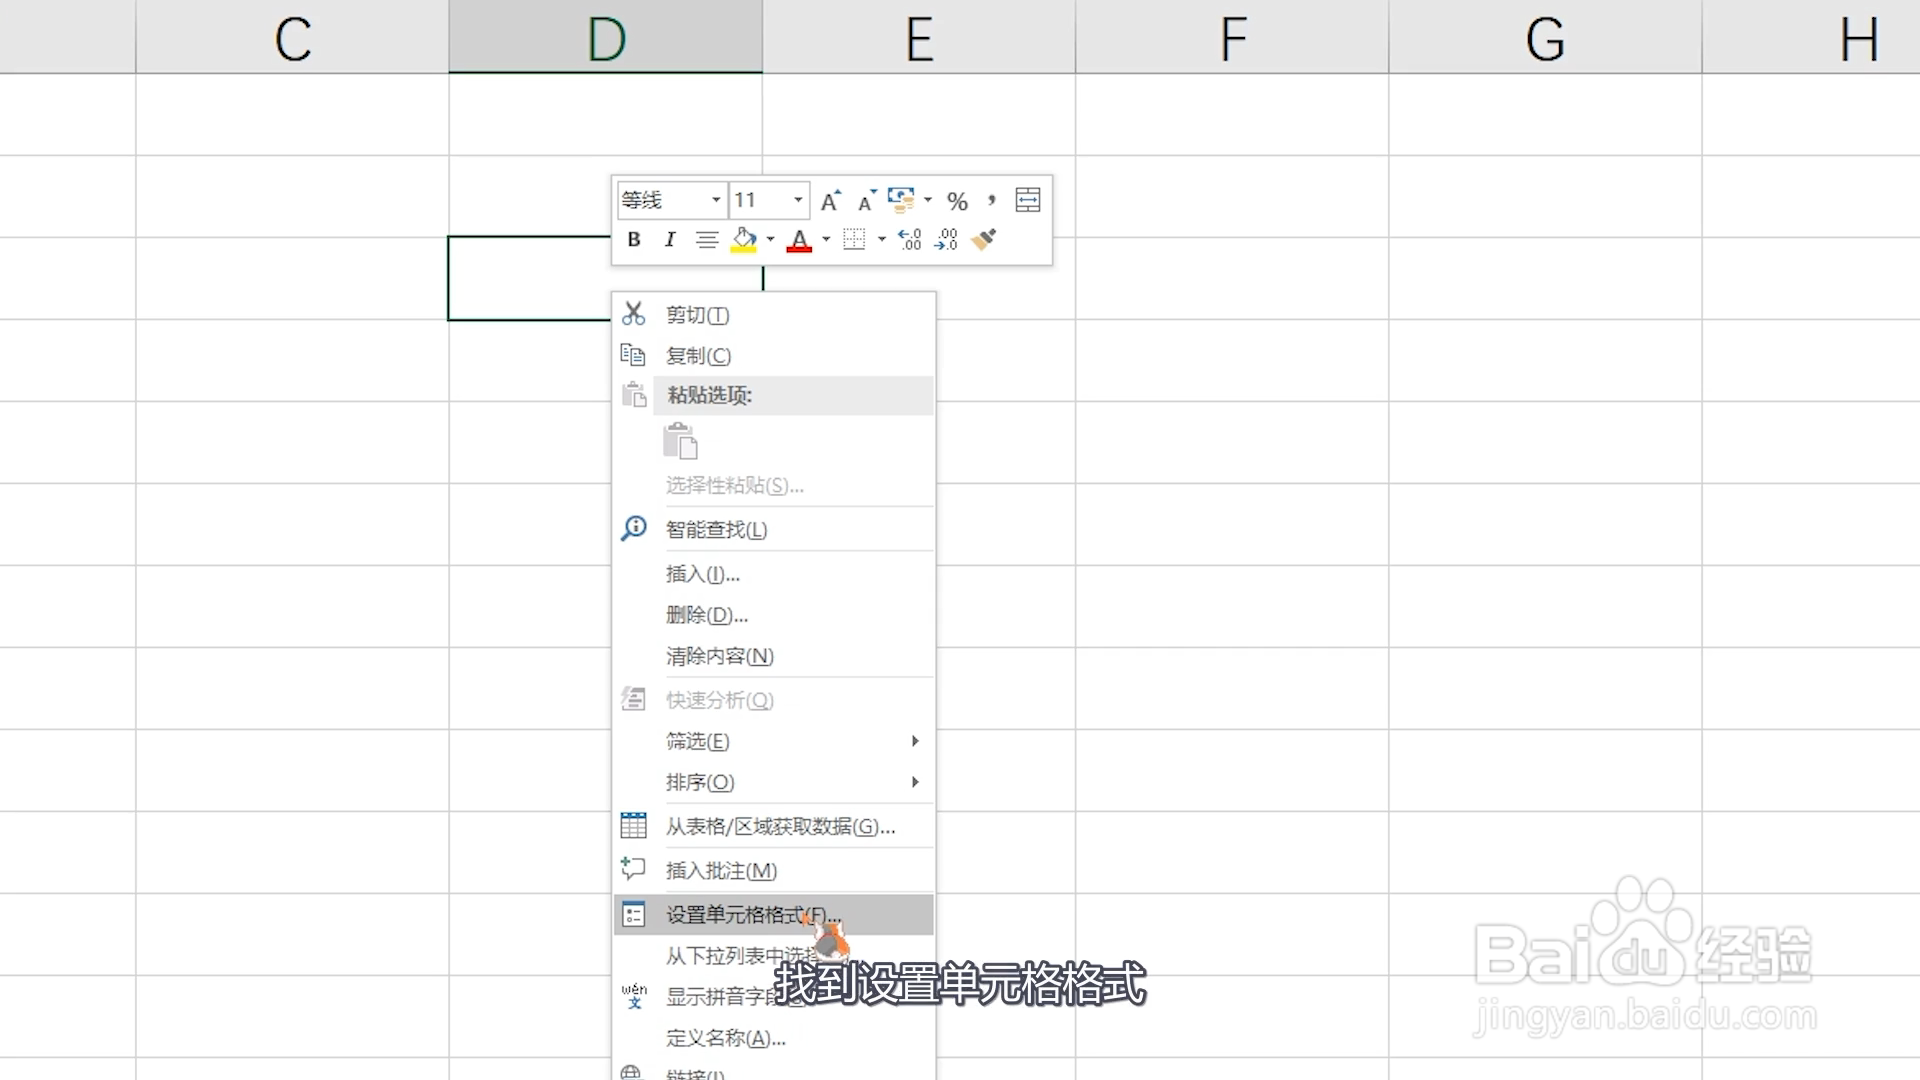Select 插入批注(M) in the context menu
This screenshot has width=1920, height=1080.
click(x=721, y=871)
